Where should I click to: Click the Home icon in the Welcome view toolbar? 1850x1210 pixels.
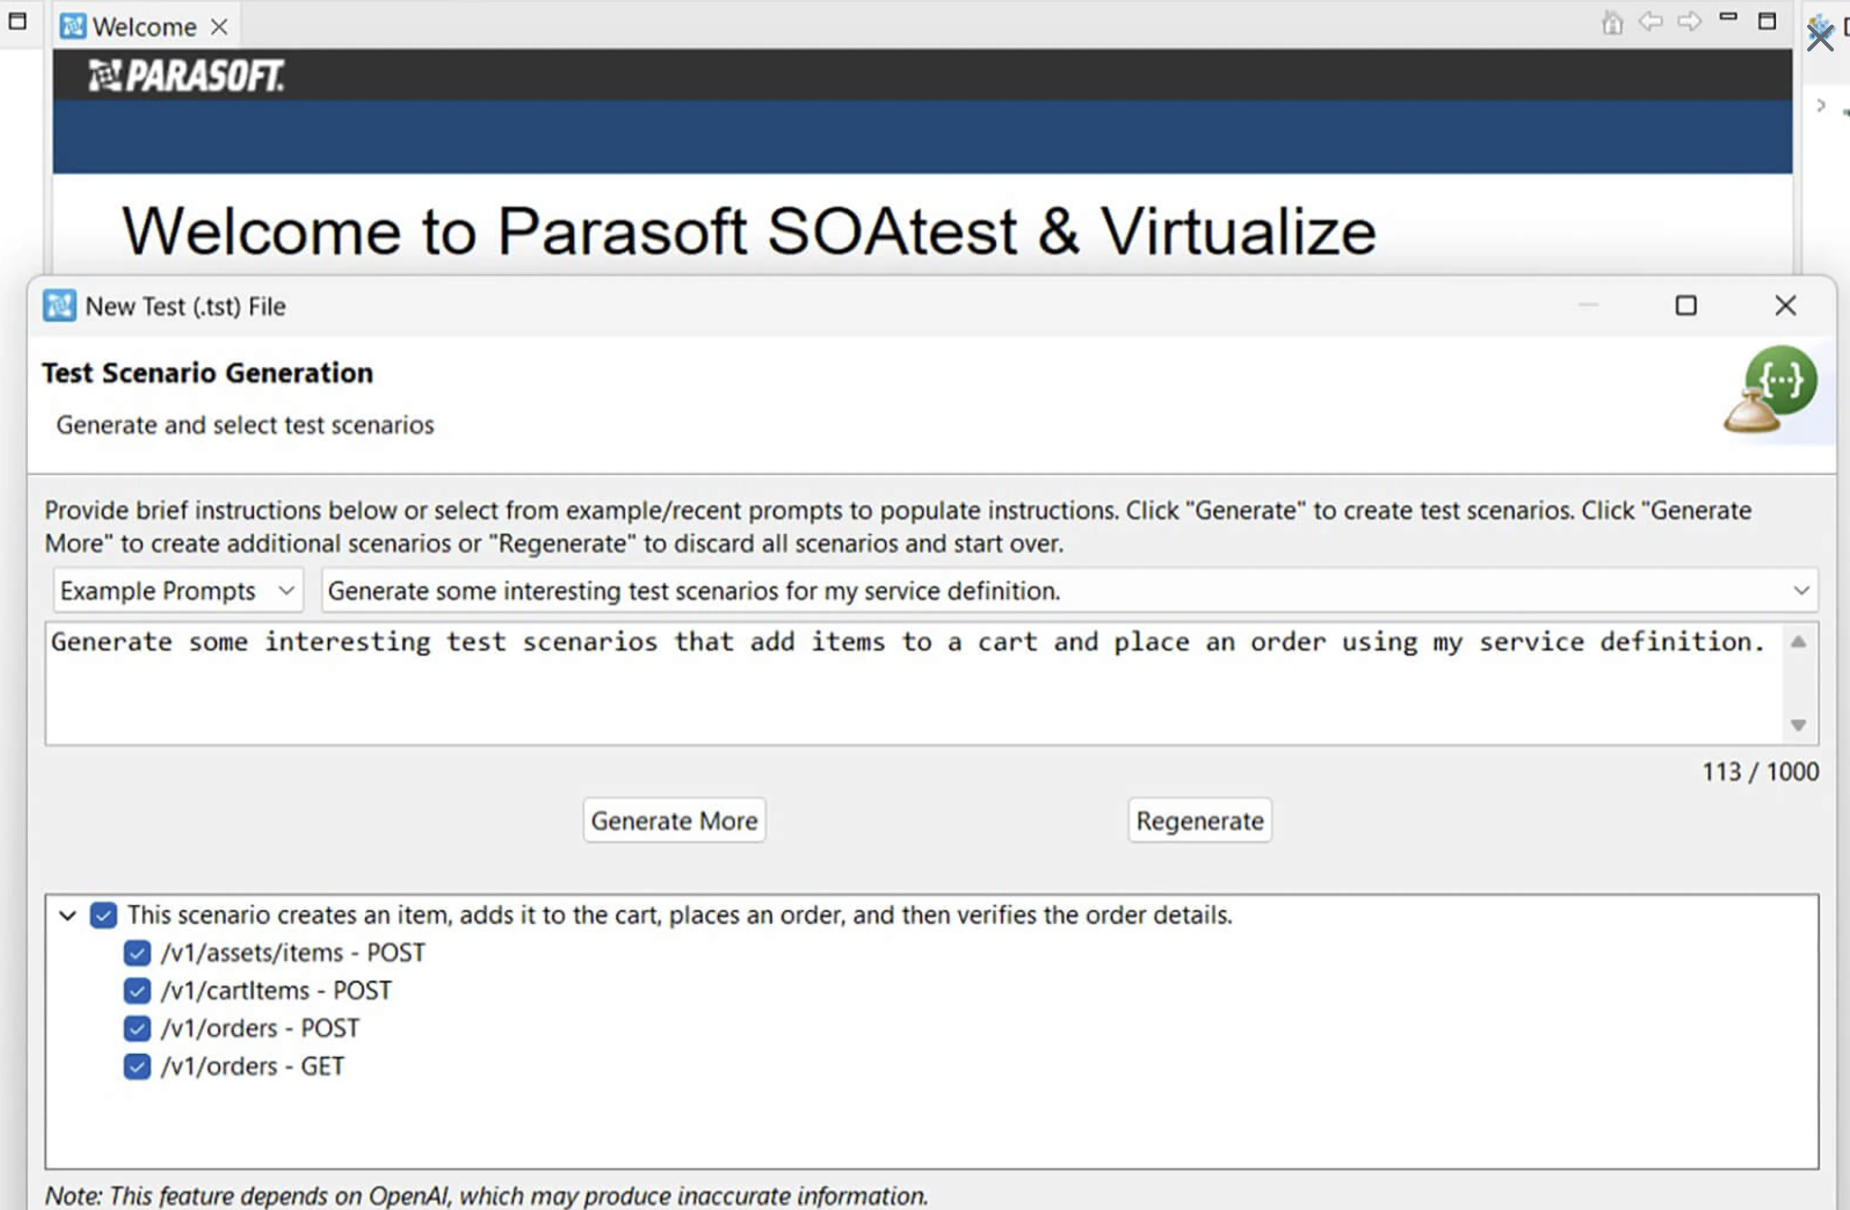1611,22
